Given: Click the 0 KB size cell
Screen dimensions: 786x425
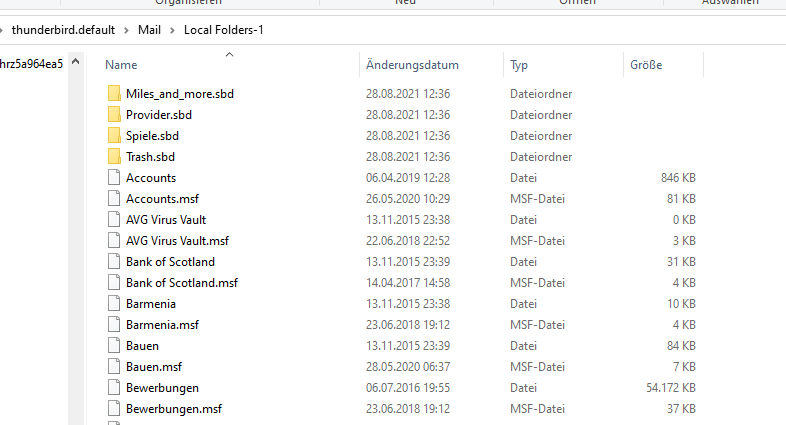Looking at the screenshot, I should pyautogui.click(x=684, y=220).
